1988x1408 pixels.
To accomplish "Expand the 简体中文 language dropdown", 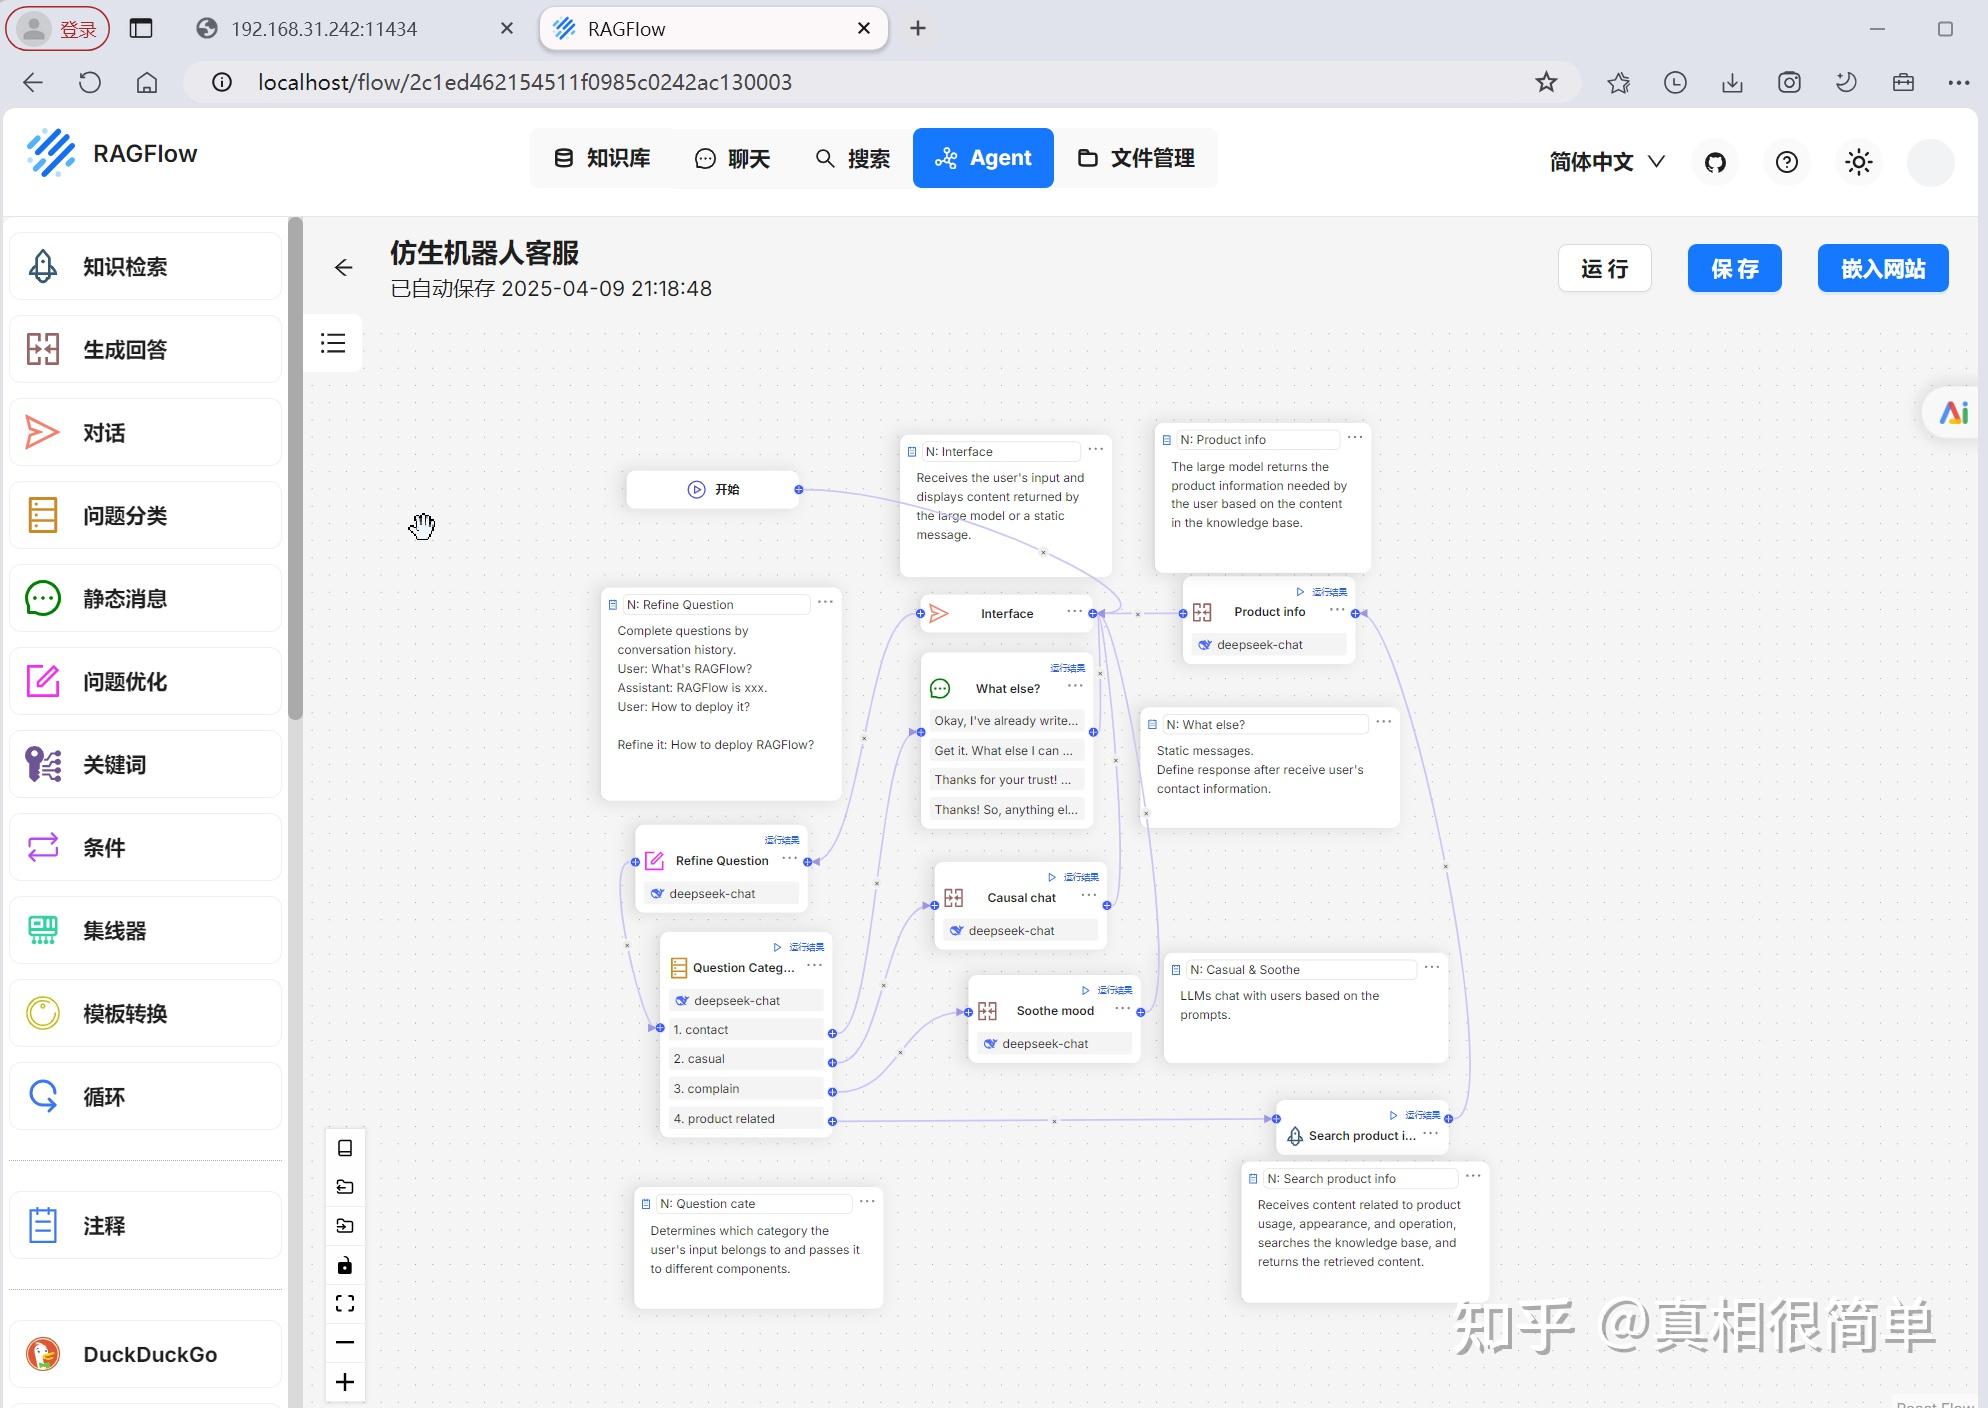I will (x=1606, y=162).
